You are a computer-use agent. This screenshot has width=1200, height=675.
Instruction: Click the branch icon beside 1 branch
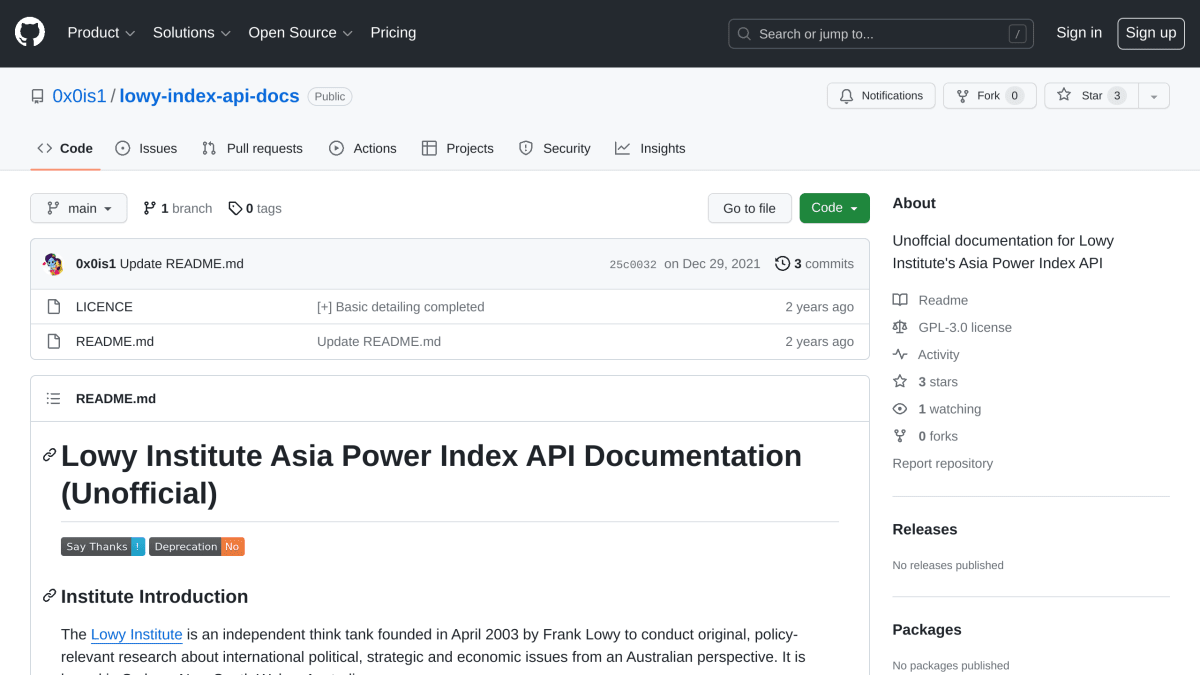click(150, 208)
